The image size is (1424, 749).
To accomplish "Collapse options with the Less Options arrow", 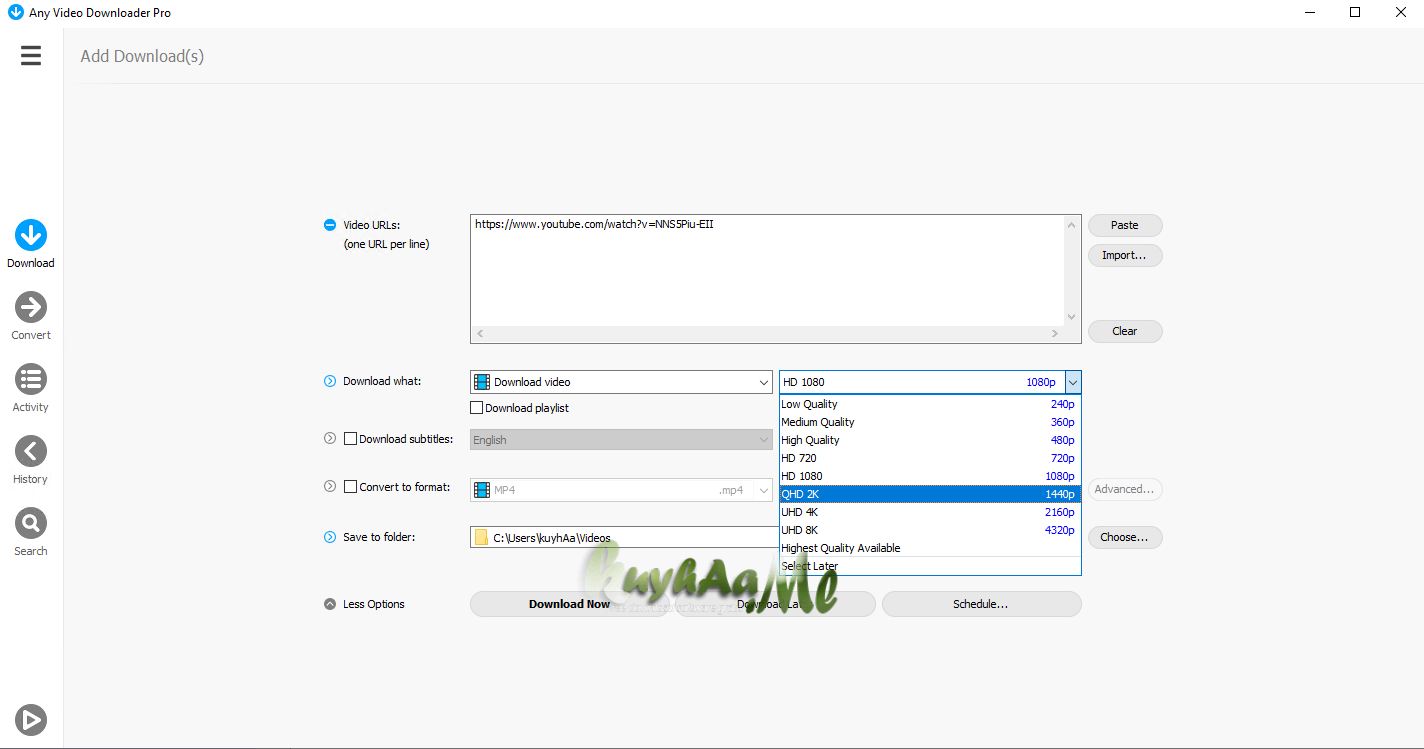I will click(330, 604).
